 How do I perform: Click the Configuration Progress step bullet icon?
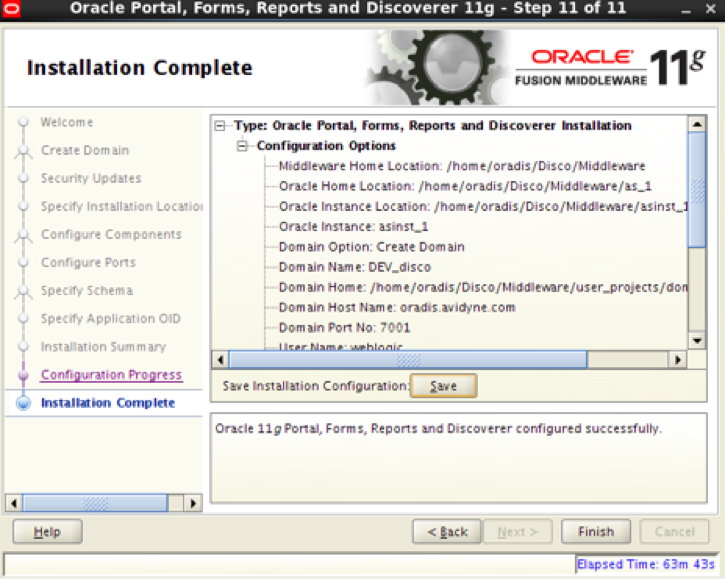(23, 375)
